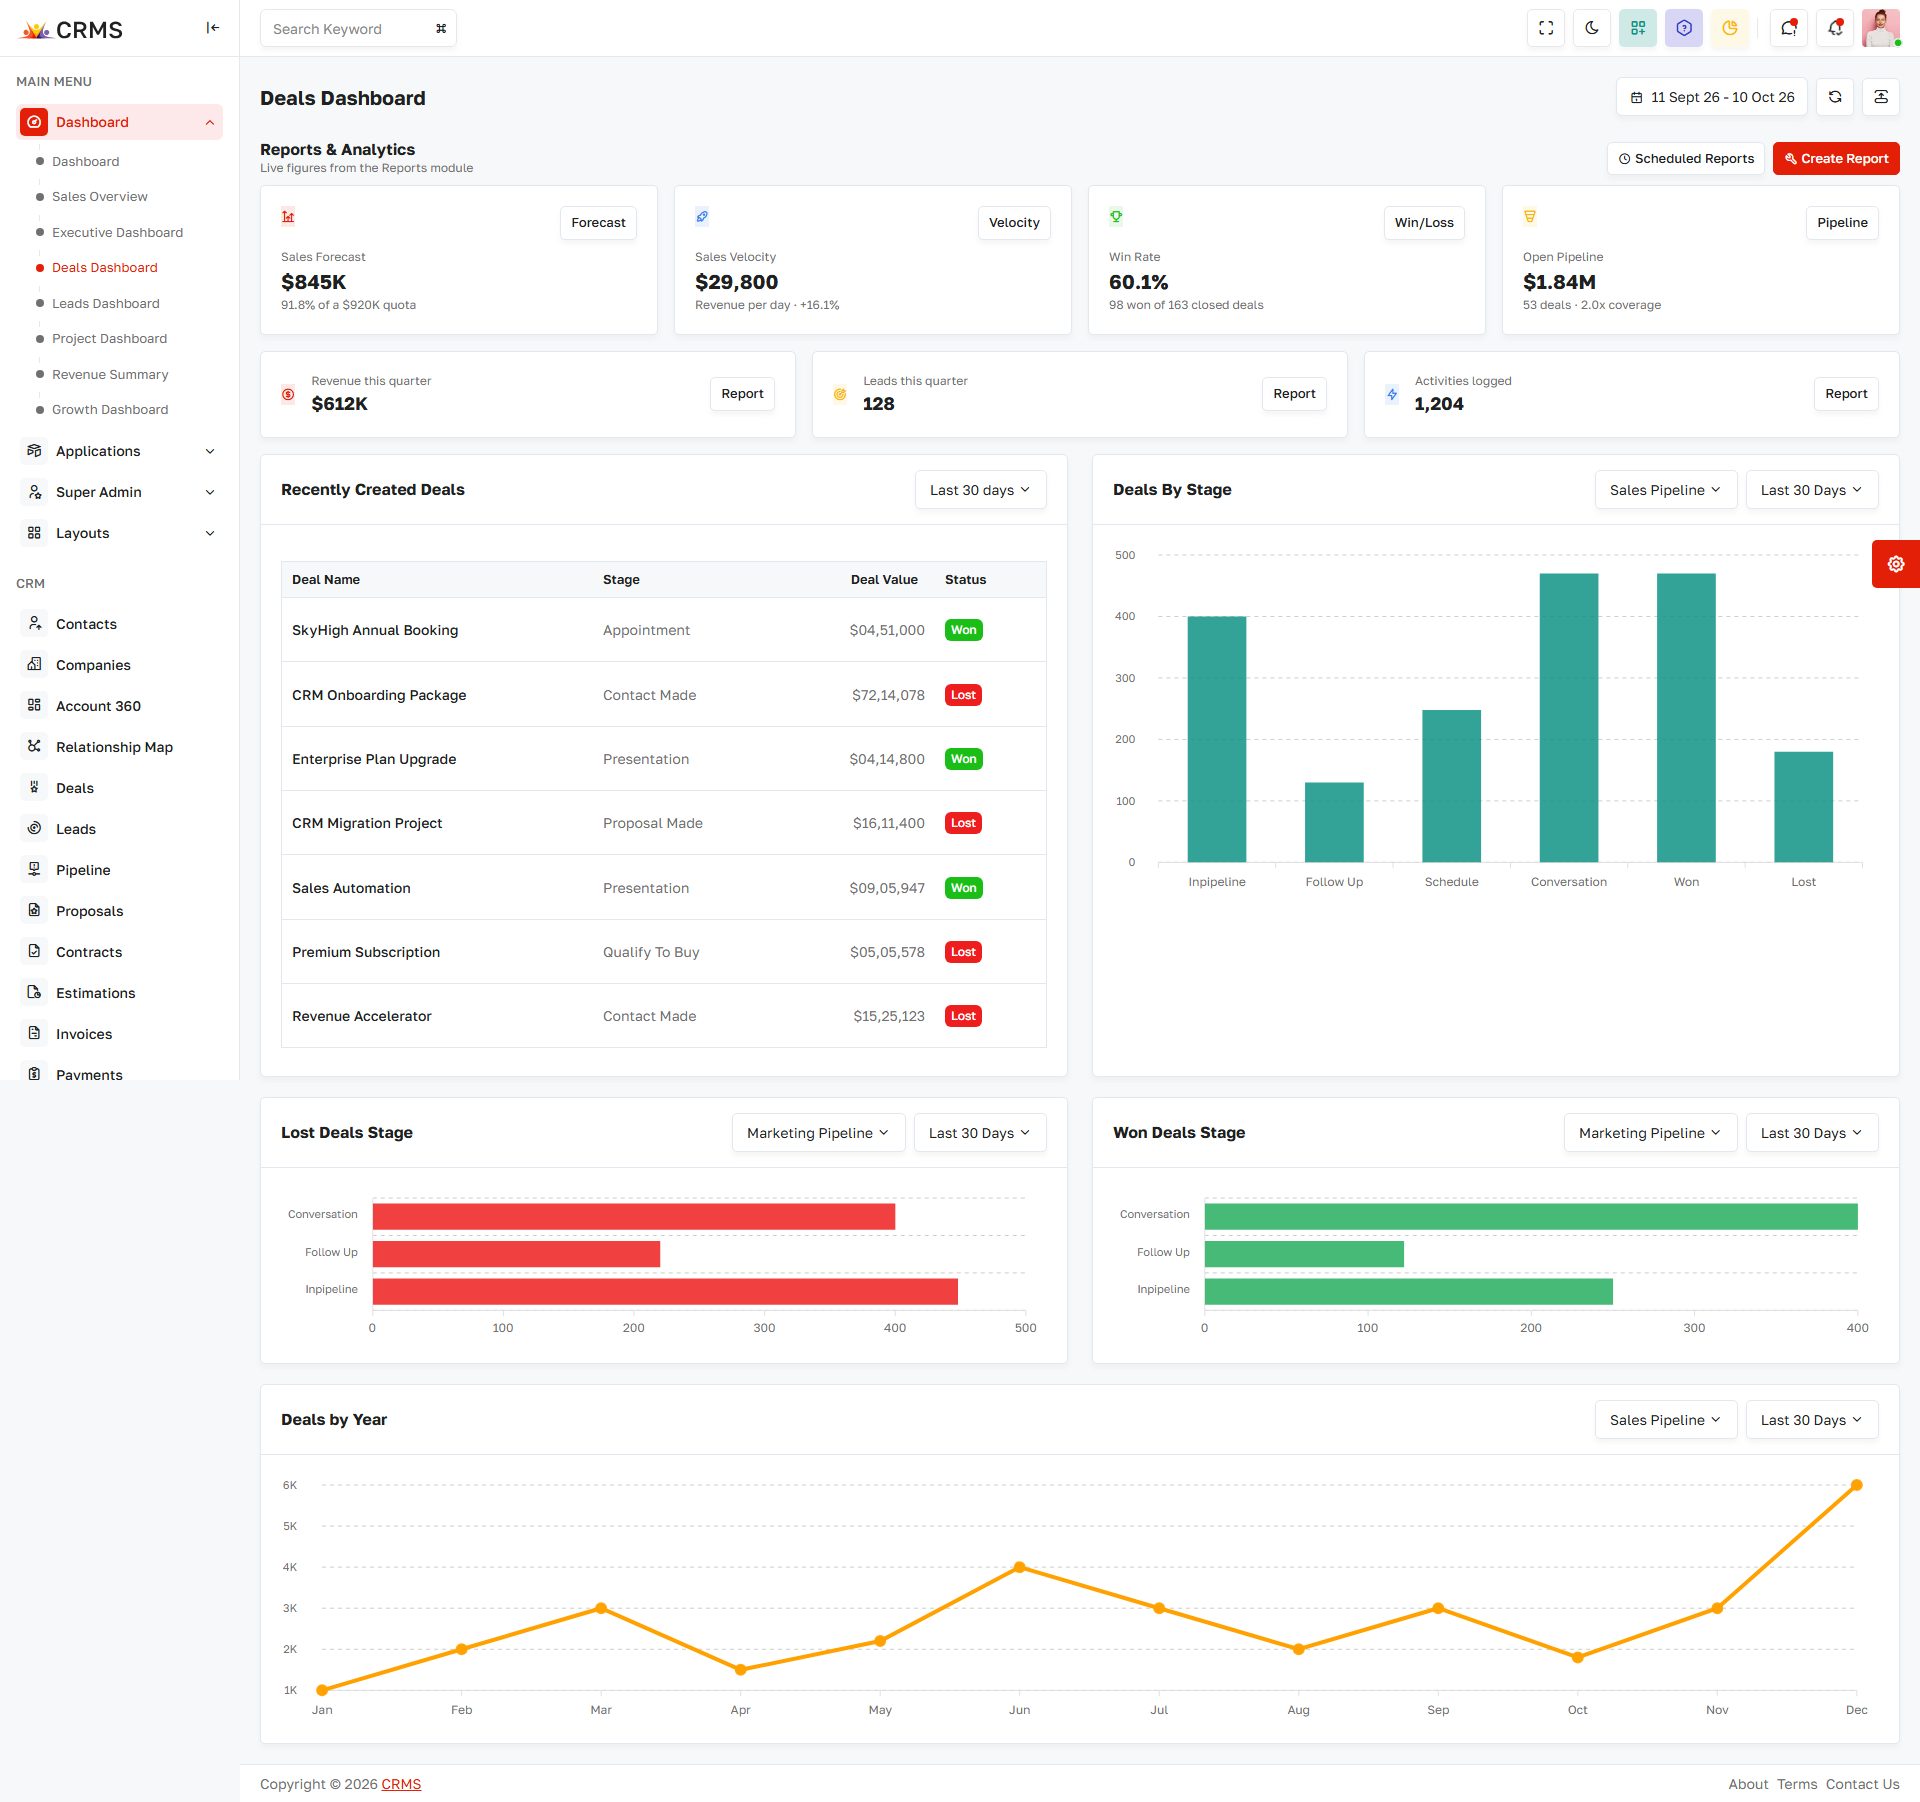
Task: Open the green apps grid icon
Action: [x=1638, y=28]
